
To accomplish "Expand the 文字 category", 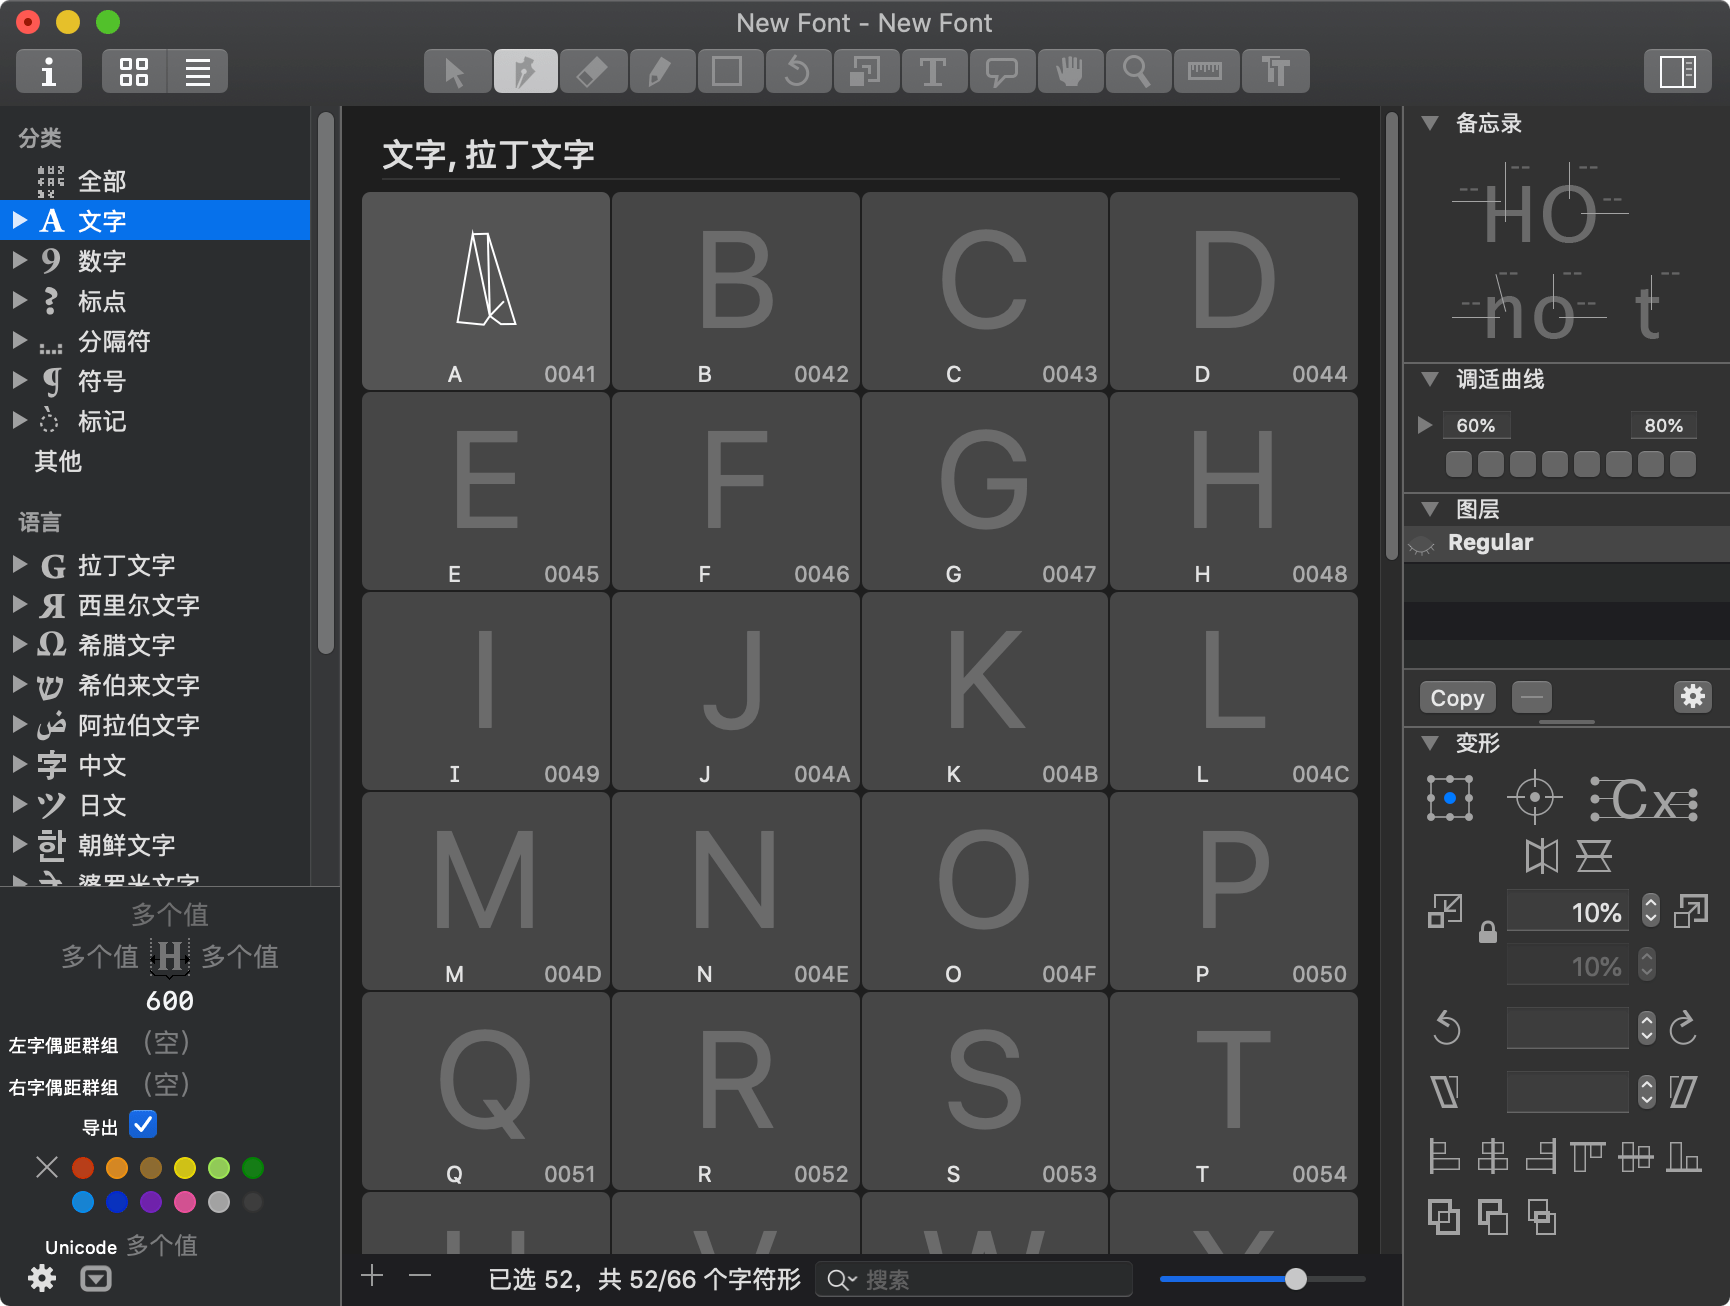I will 20,220.
